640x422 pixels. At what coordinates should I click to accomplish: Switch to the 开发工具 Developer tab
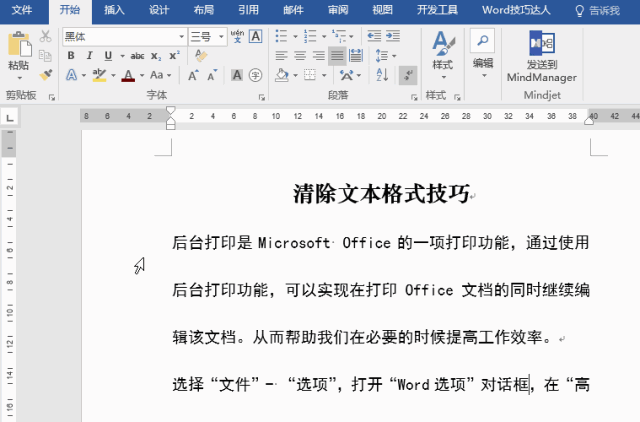pos(437,10)
